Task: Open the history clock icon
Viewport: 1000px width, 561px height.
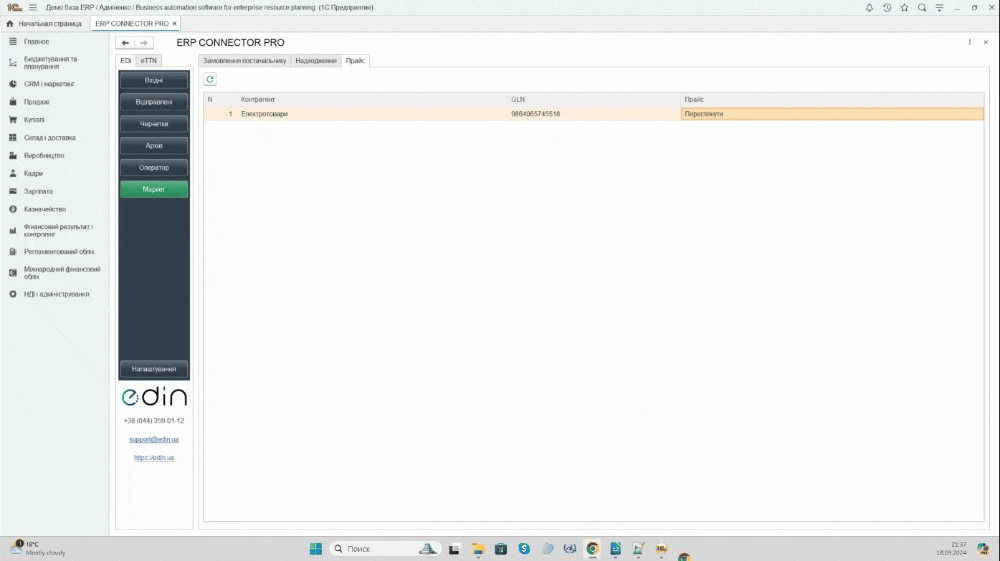Action: [x=887, y=7]
